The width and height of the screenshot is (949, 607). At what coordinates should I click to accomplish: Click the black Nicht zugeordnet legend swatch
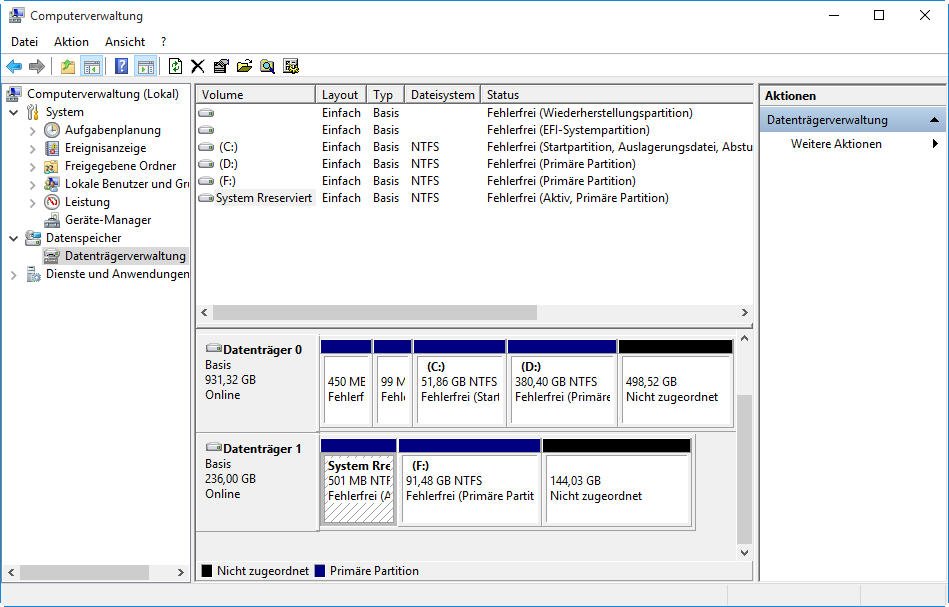point(207,571)
